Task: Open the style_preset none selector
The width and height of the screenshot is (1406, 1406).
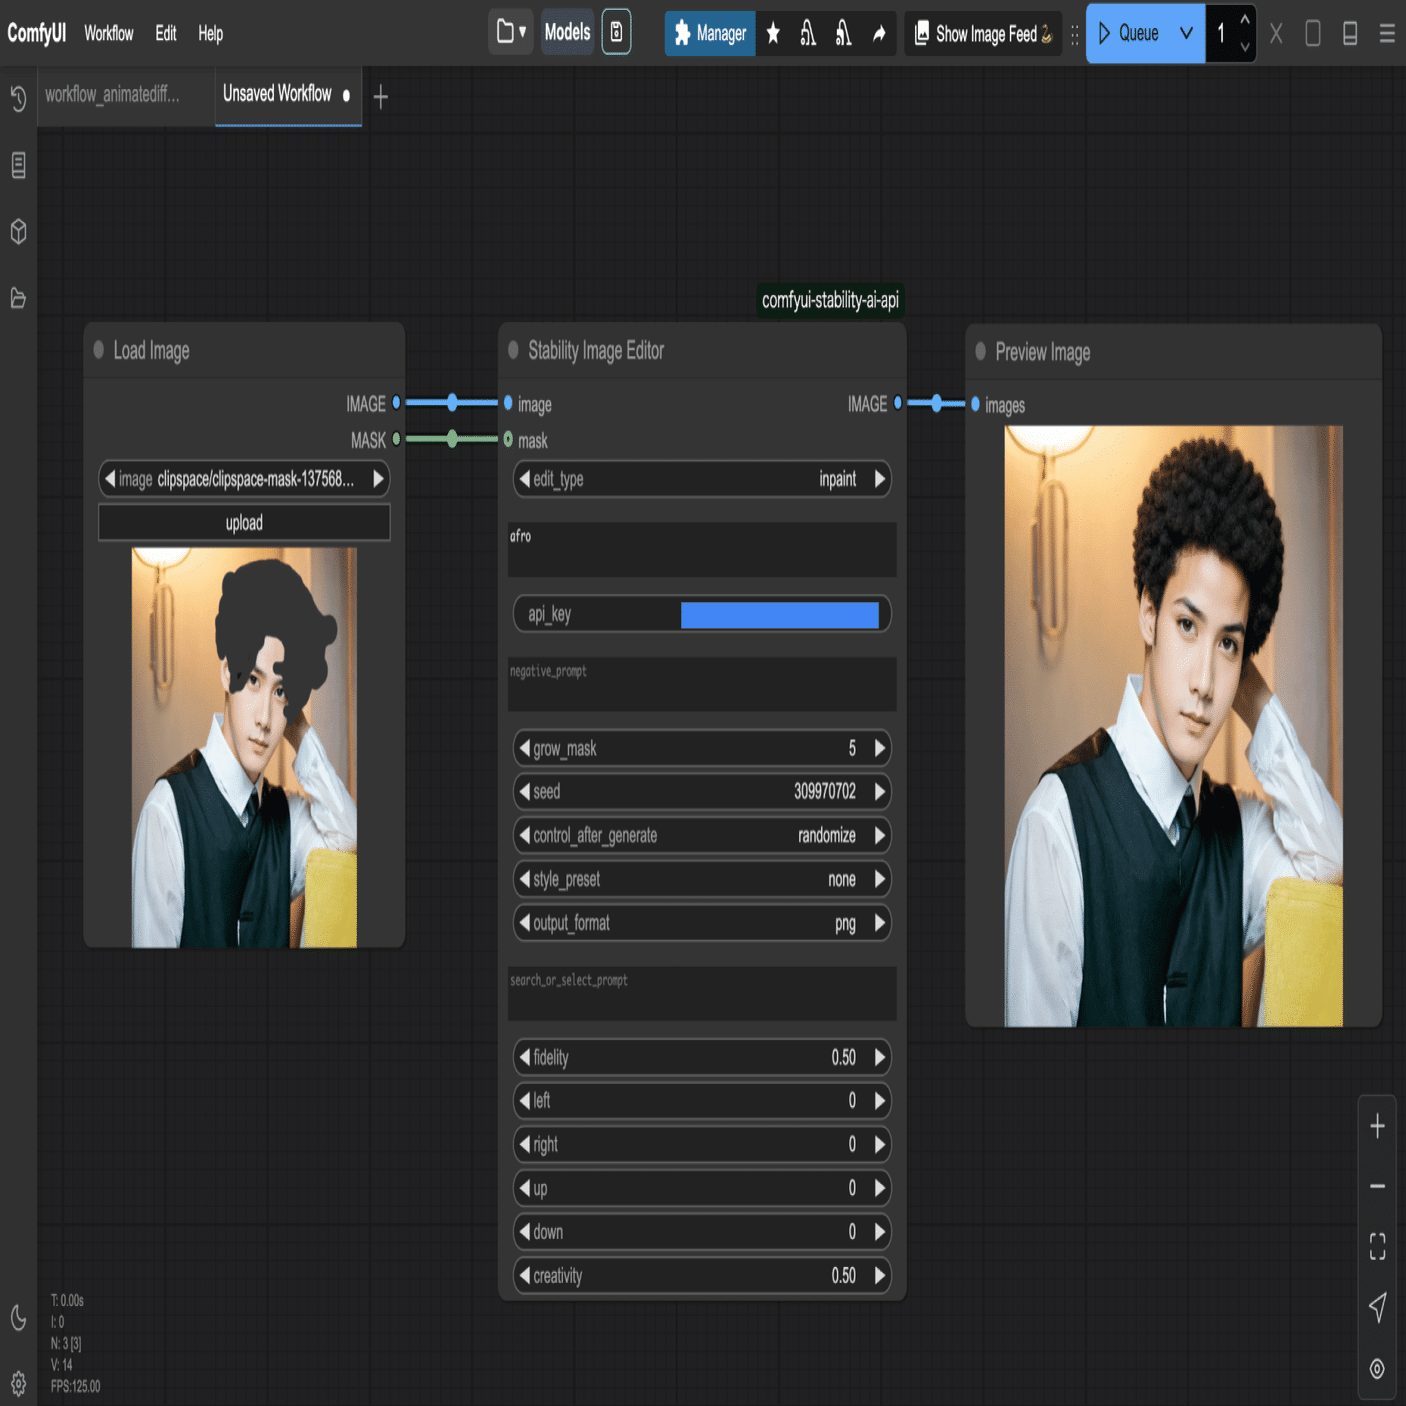Action: click(702, 879)
